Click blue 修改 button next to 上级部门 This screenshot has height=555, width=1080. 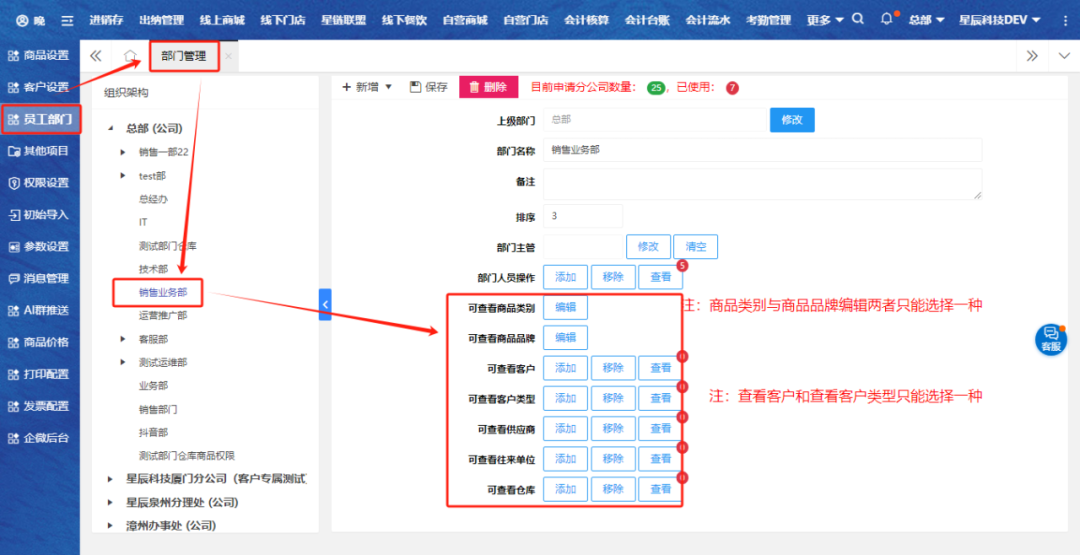(791, 119)
